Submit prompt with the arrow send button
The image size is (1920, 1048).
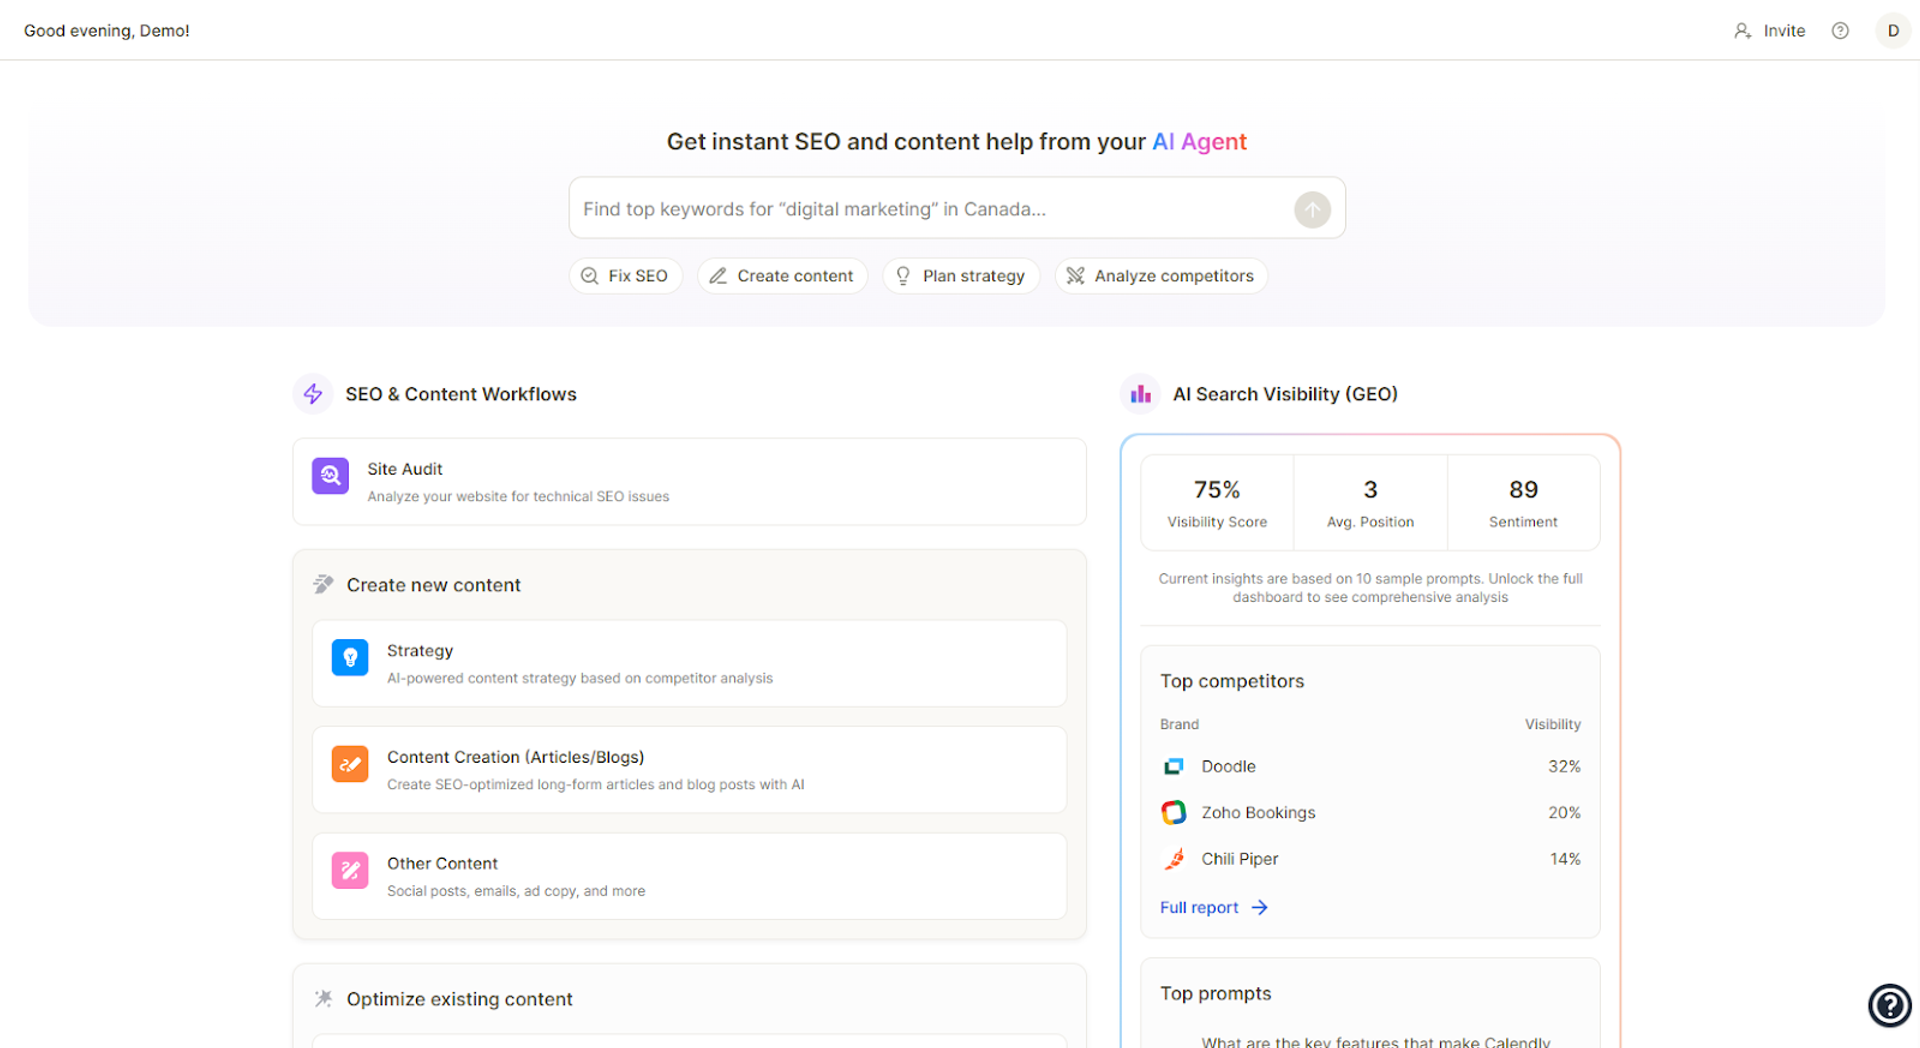1312,209
